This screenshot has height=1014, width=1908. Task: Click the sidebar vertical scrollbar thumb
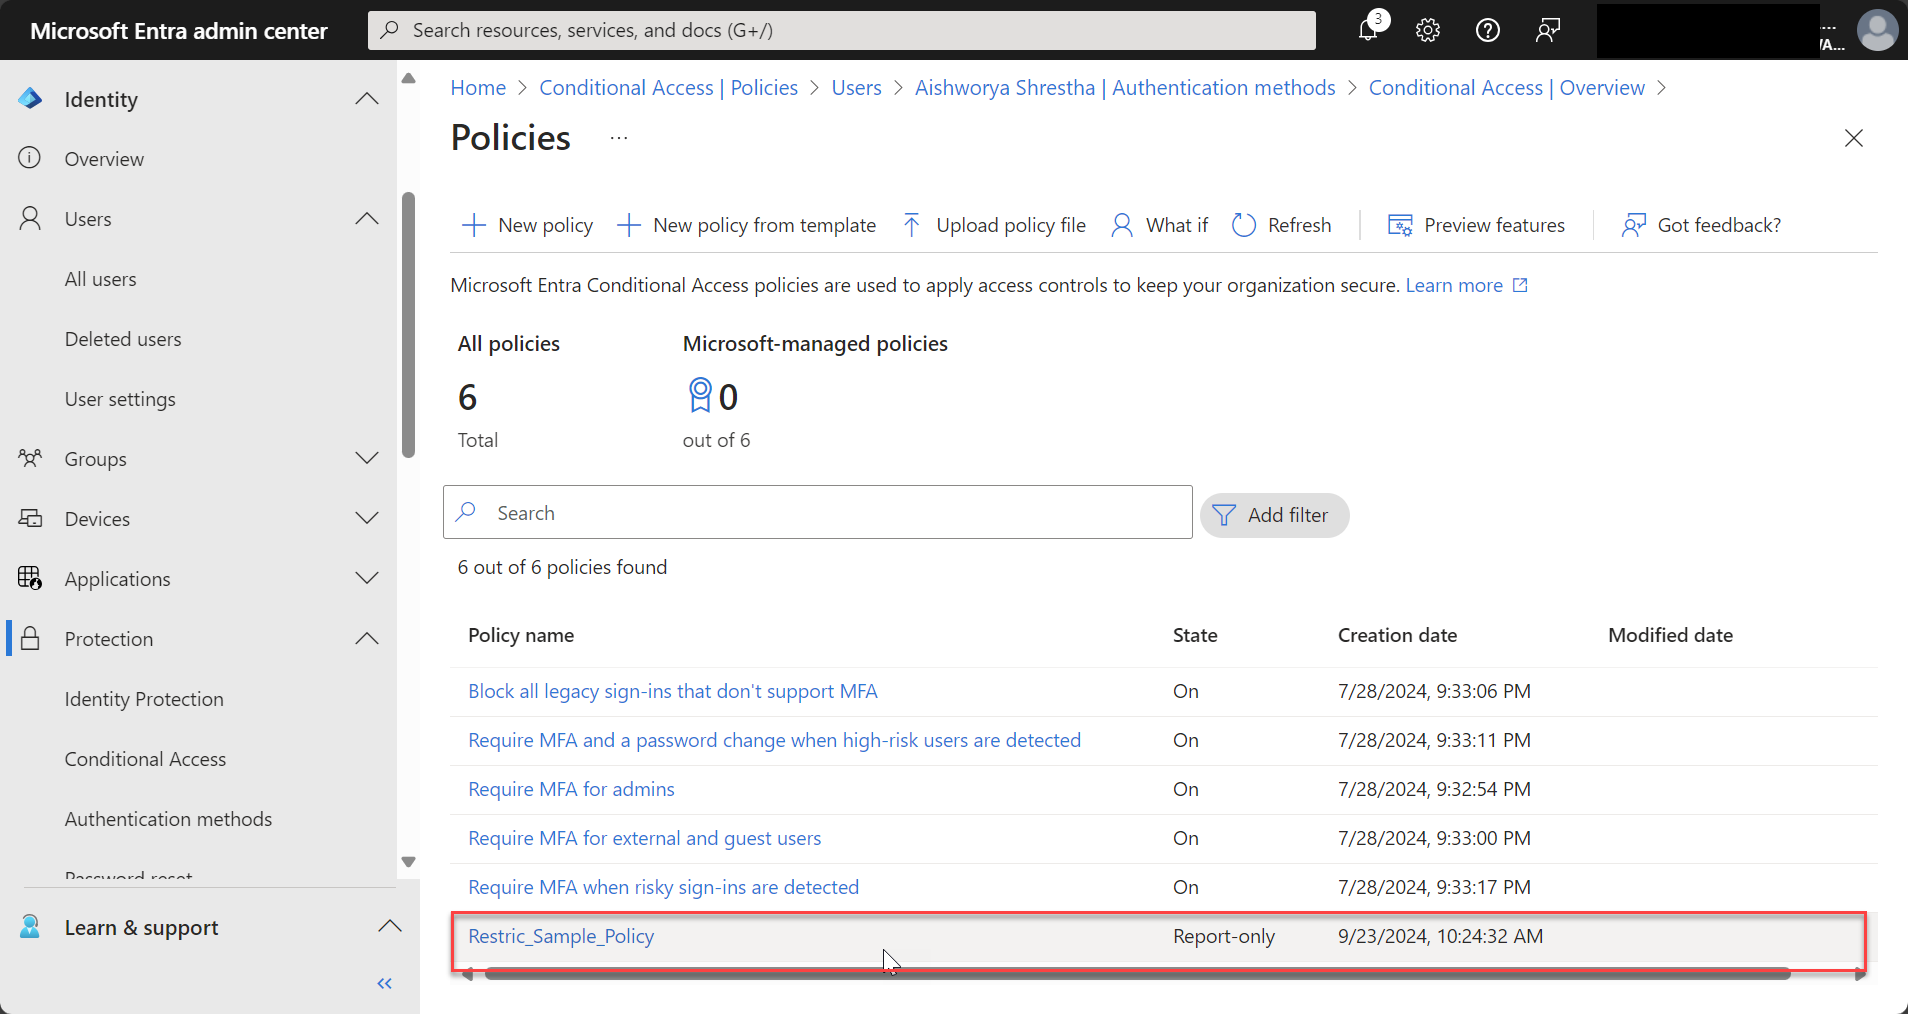(408, 325)
